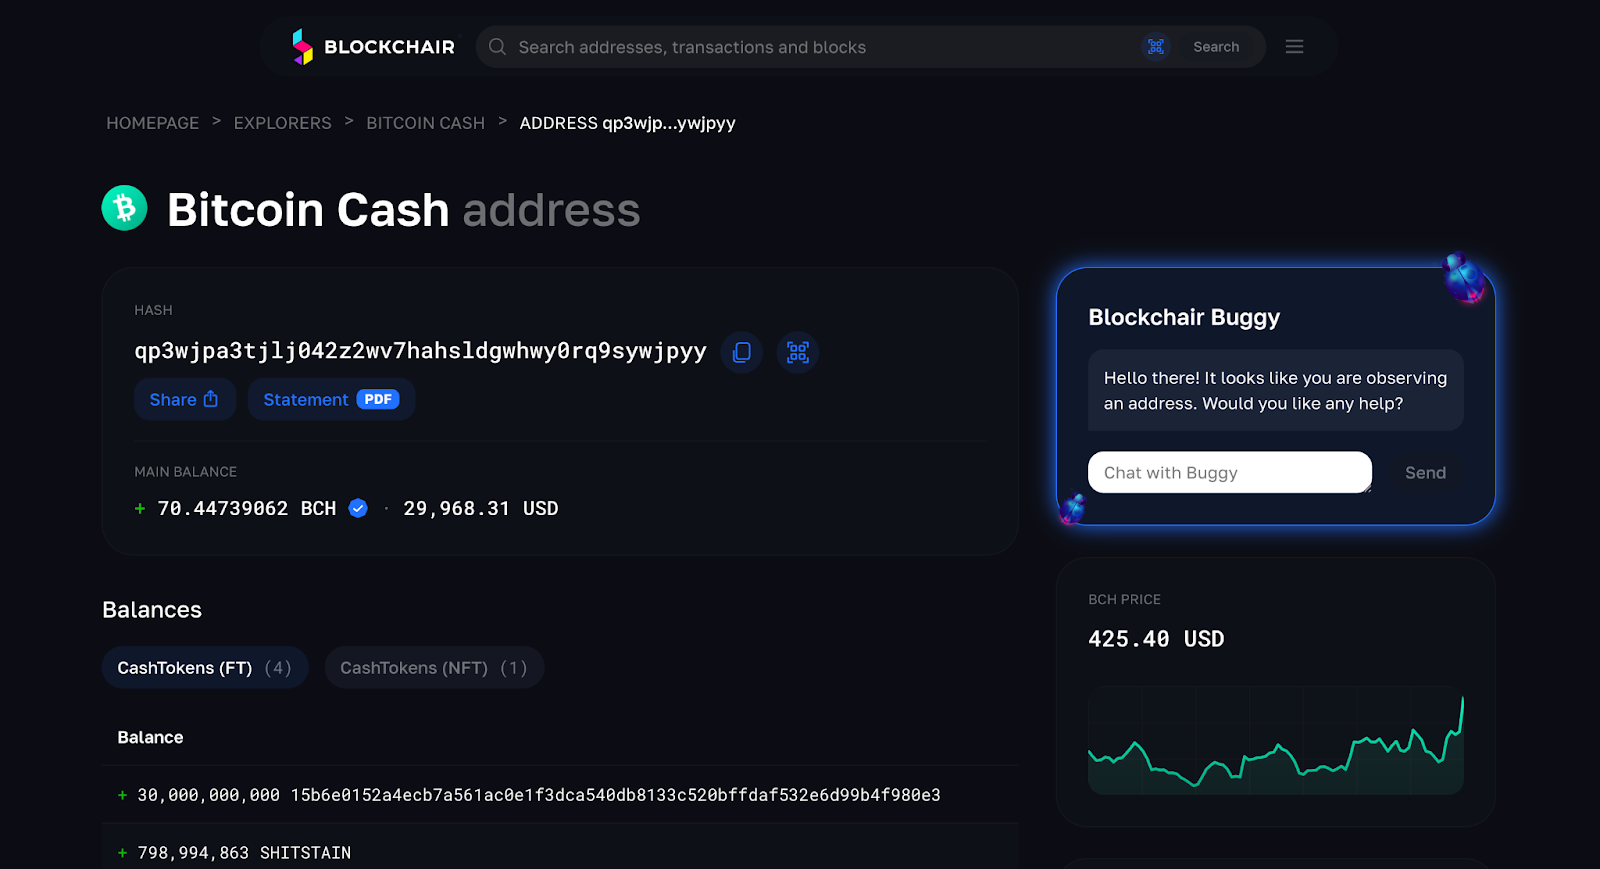Open EXPLORERS breadcrumb link

click(282, 123)
